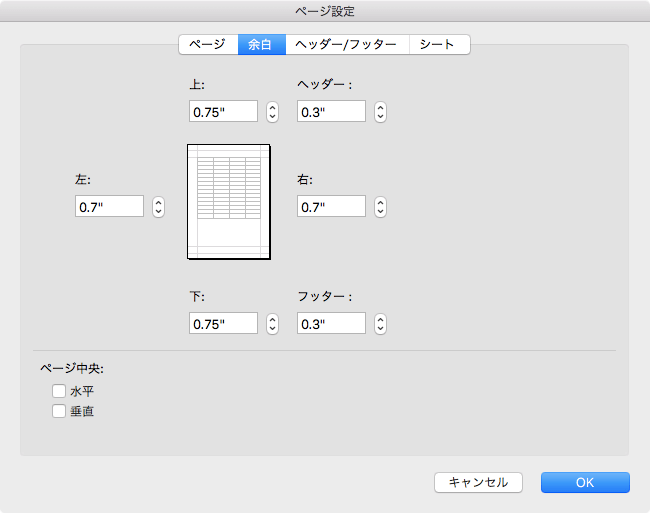This screenshot has width=650, height=513.
Task: Click the フッター margin stepper arrows
Action: pos(380,323)
